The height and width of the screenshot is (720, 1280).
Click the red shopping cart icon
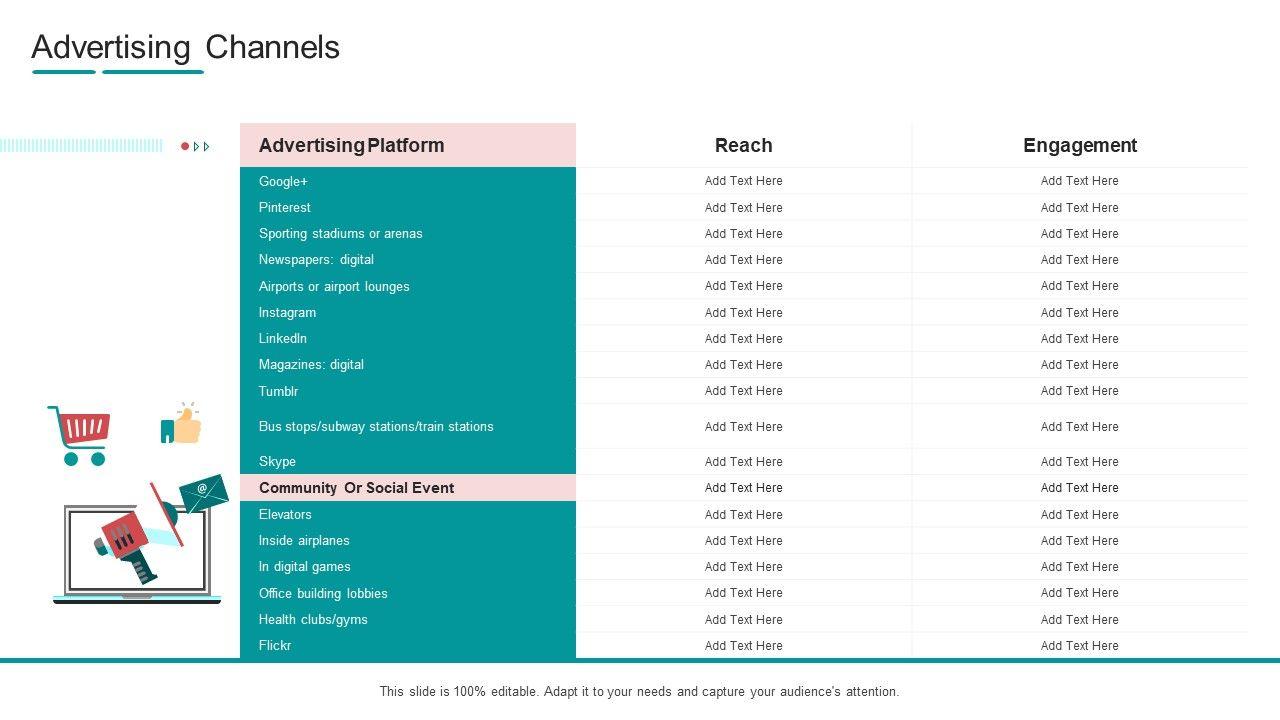pos(80,434)
